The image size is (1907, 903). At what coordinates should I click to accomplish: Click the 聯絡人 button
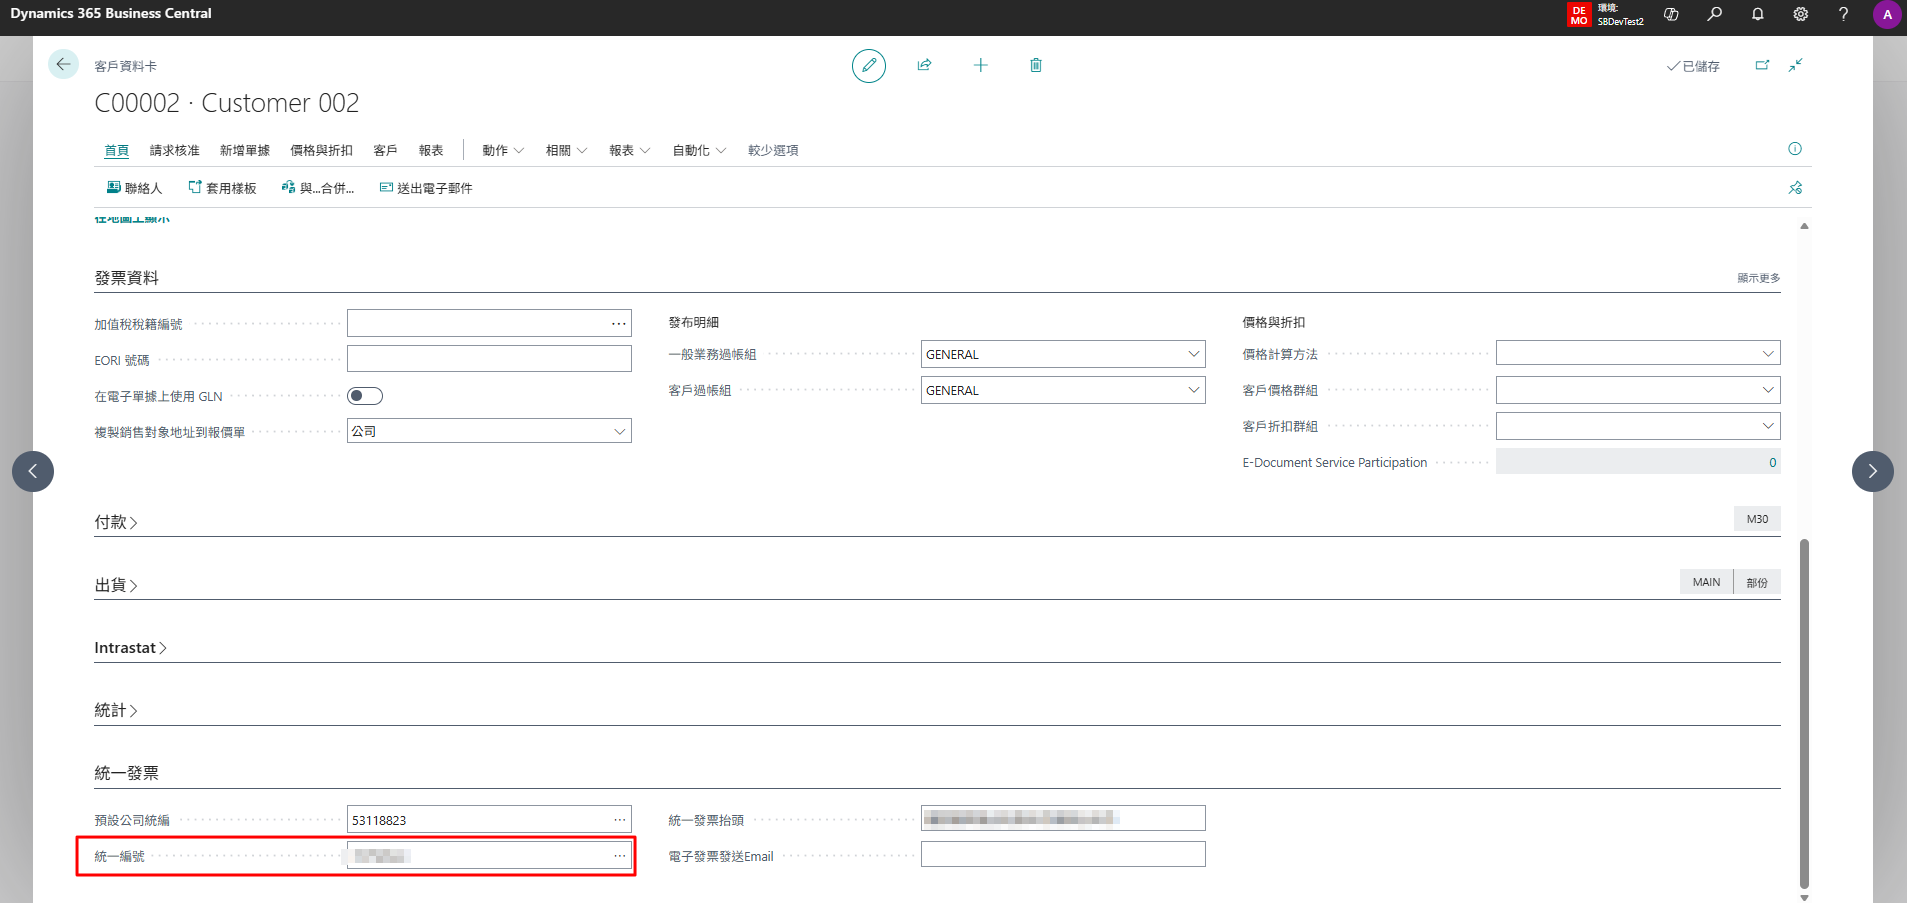point(134,188)
